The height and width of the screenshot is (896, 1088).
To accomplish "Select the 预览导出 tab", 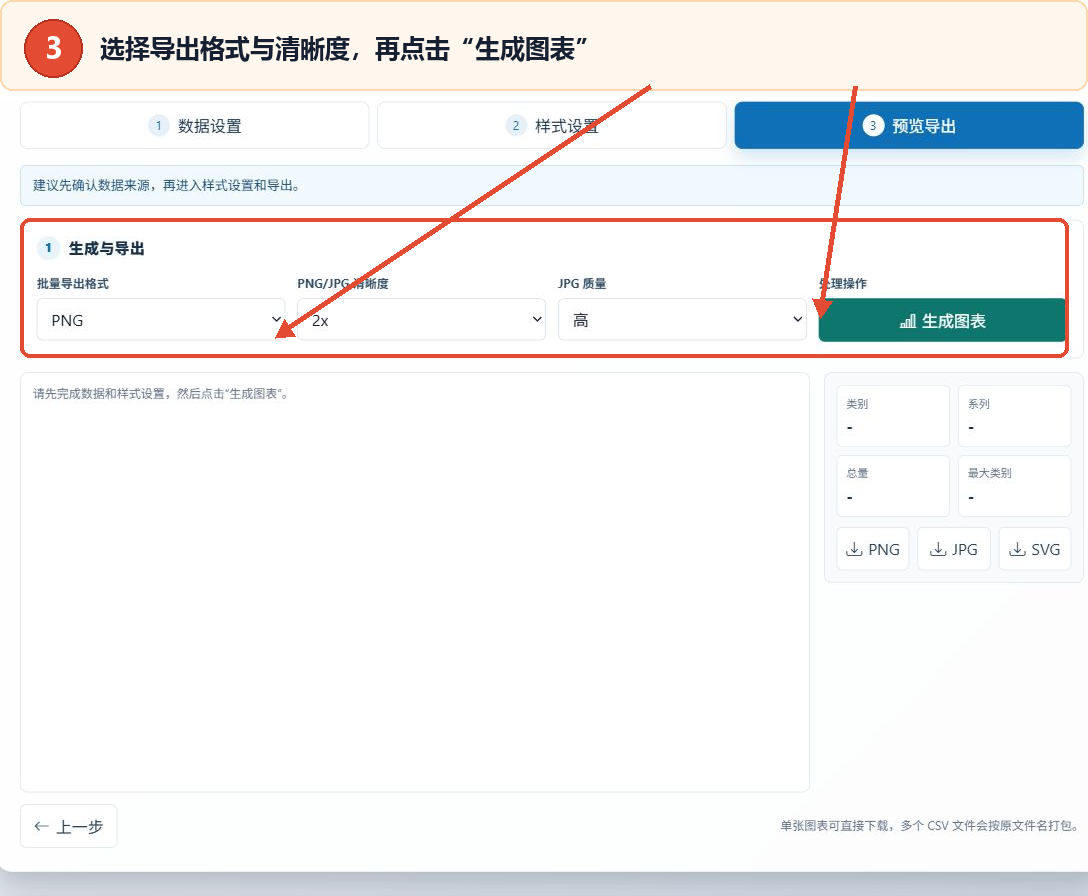I will click(909, 126).
